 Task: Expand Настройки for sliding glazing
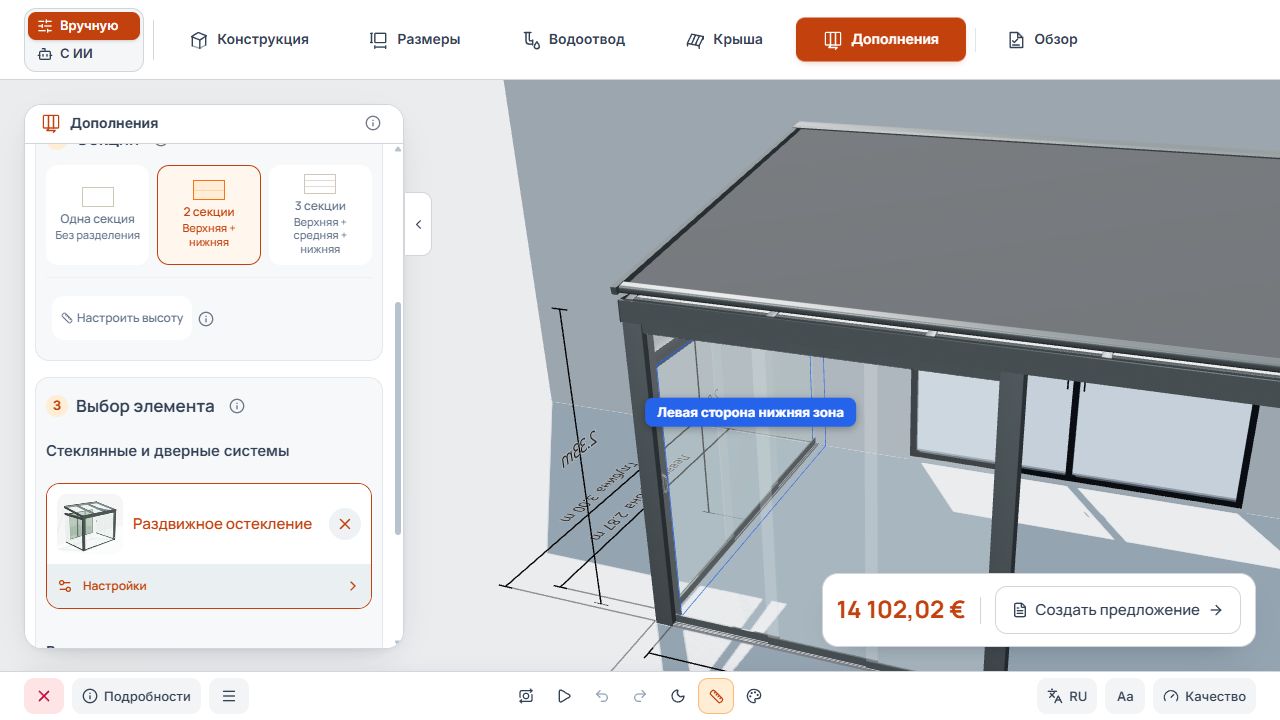click(209, 586)
